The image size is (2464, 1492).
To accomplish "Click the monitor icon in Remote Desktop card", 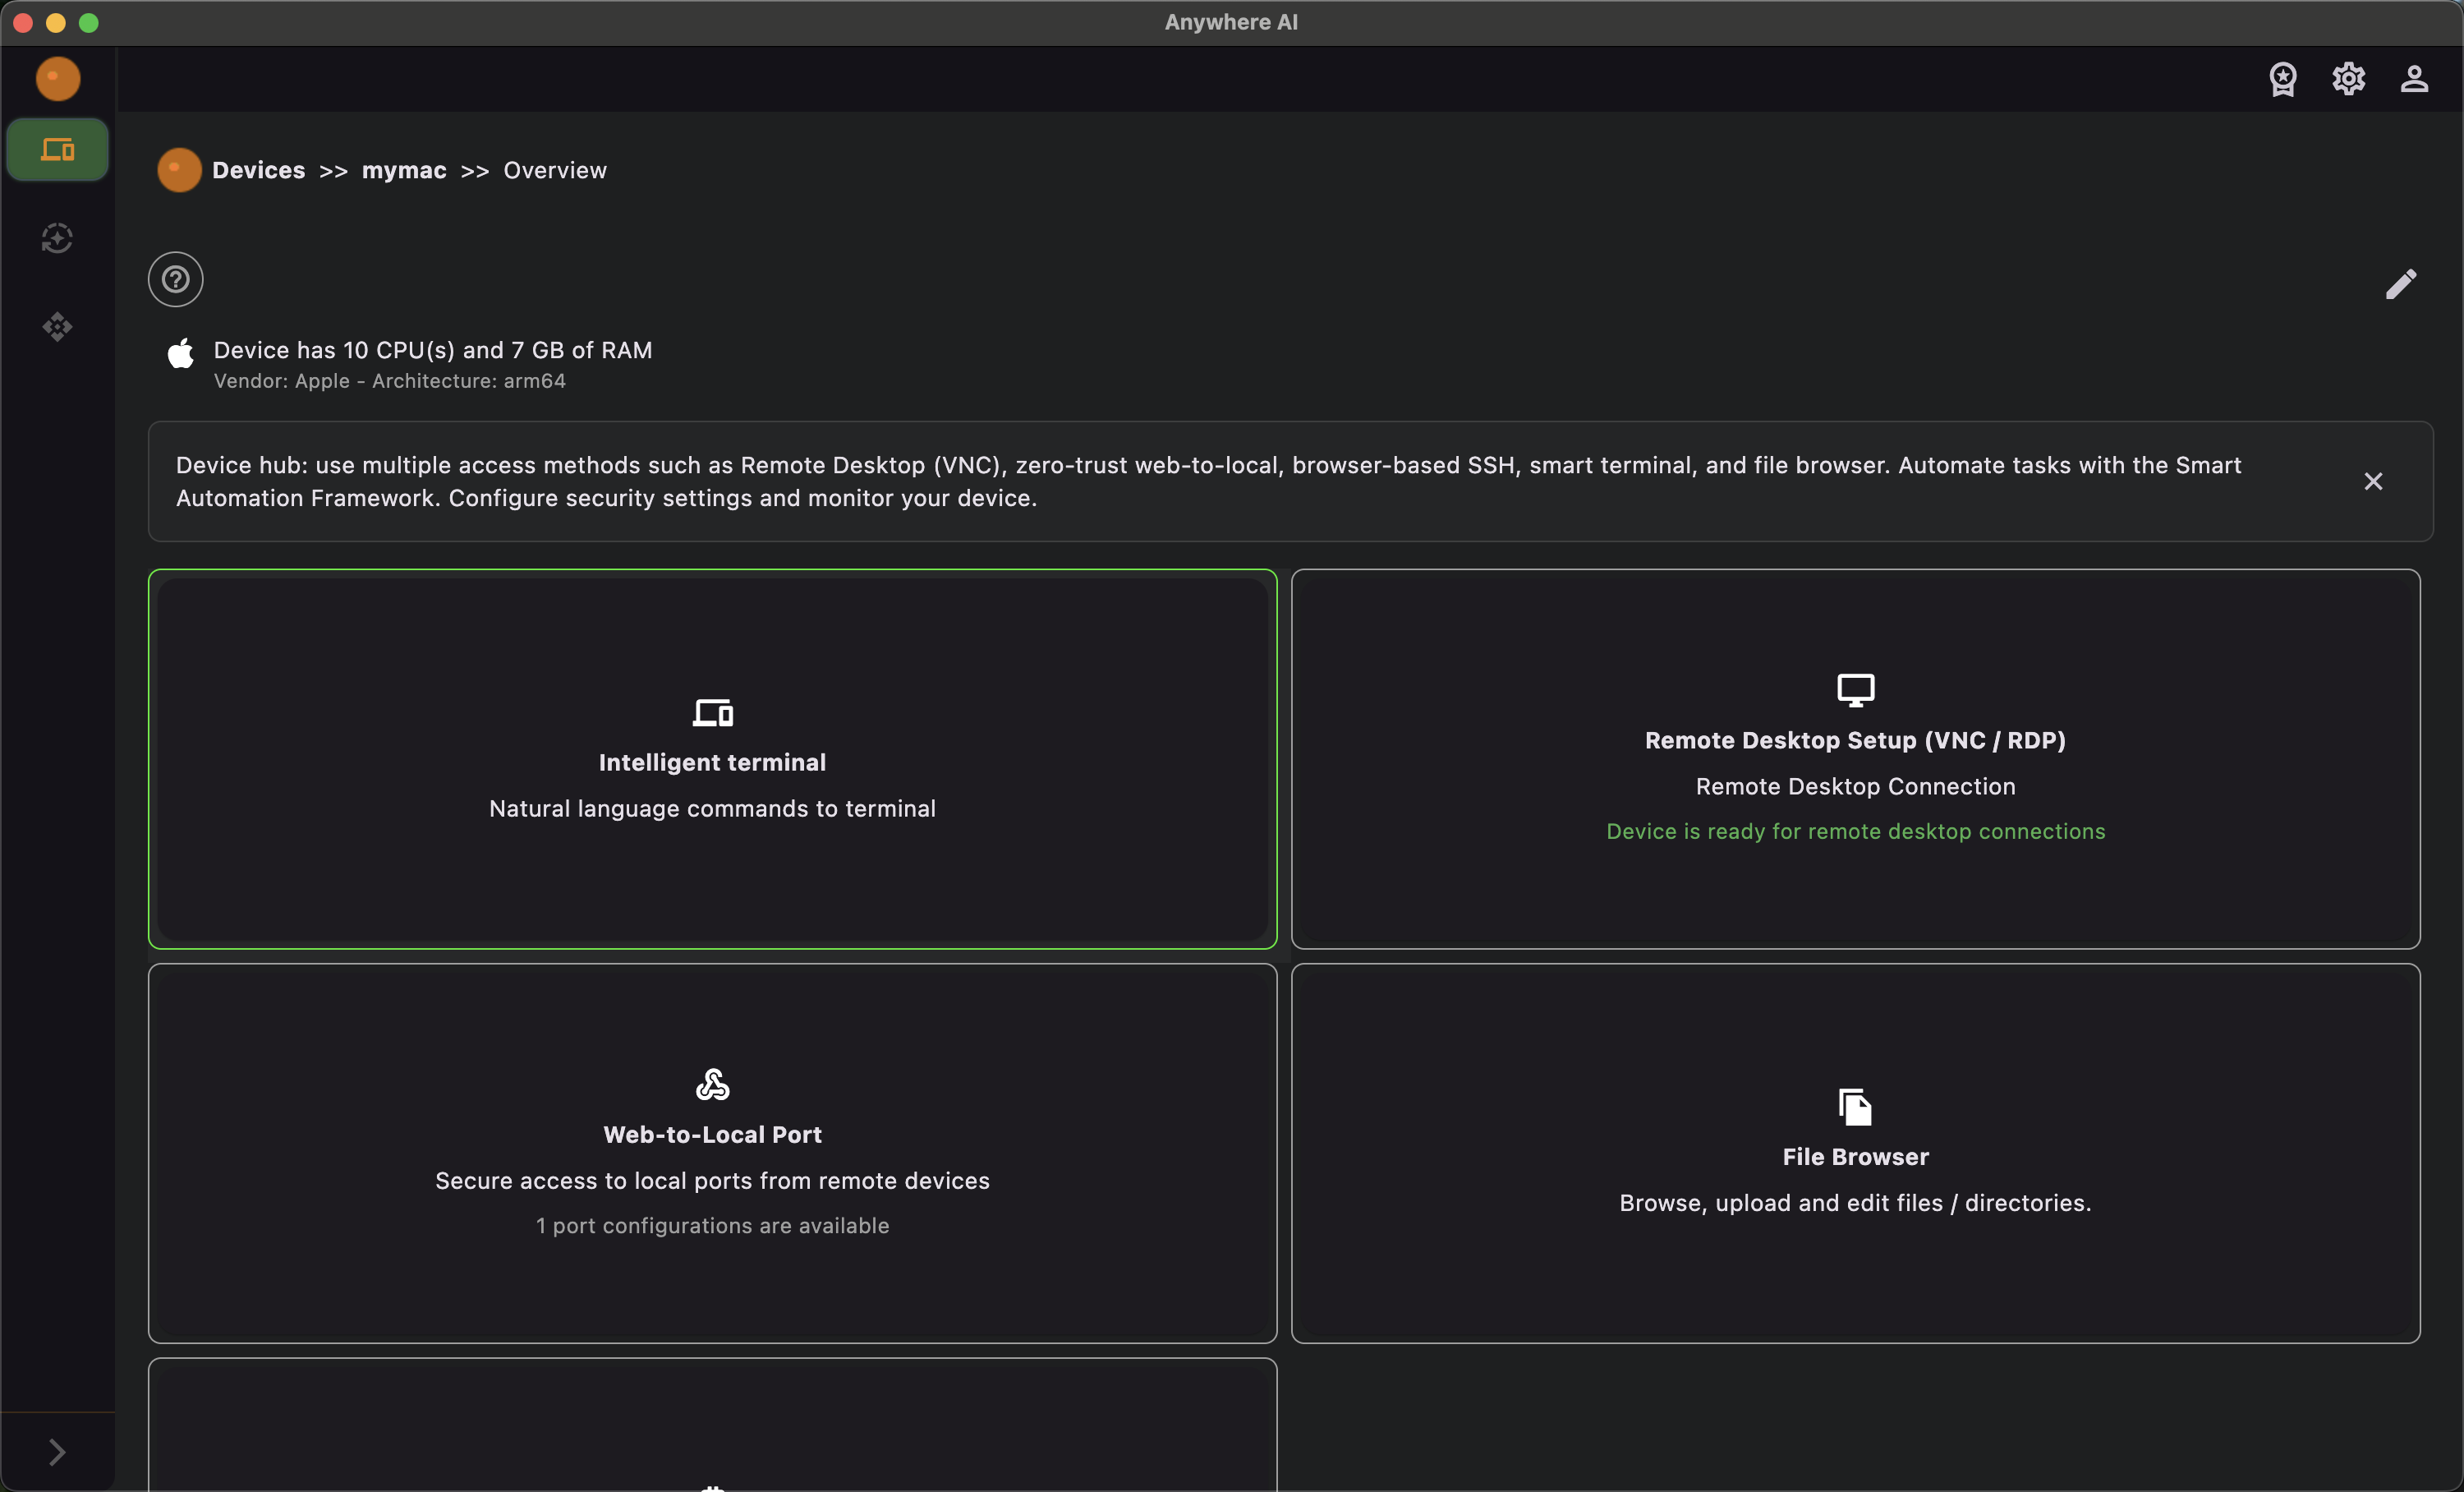I will (x=1856, y=690).
